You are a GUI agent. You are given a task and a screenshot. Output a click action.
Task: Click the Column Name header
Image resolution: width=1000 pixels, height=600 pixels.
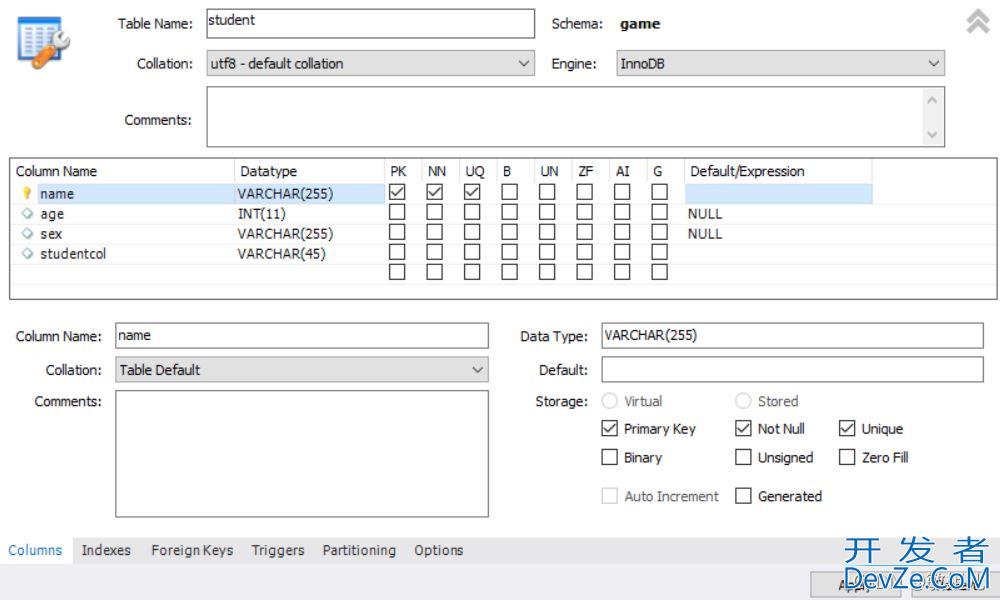(123, 171)
